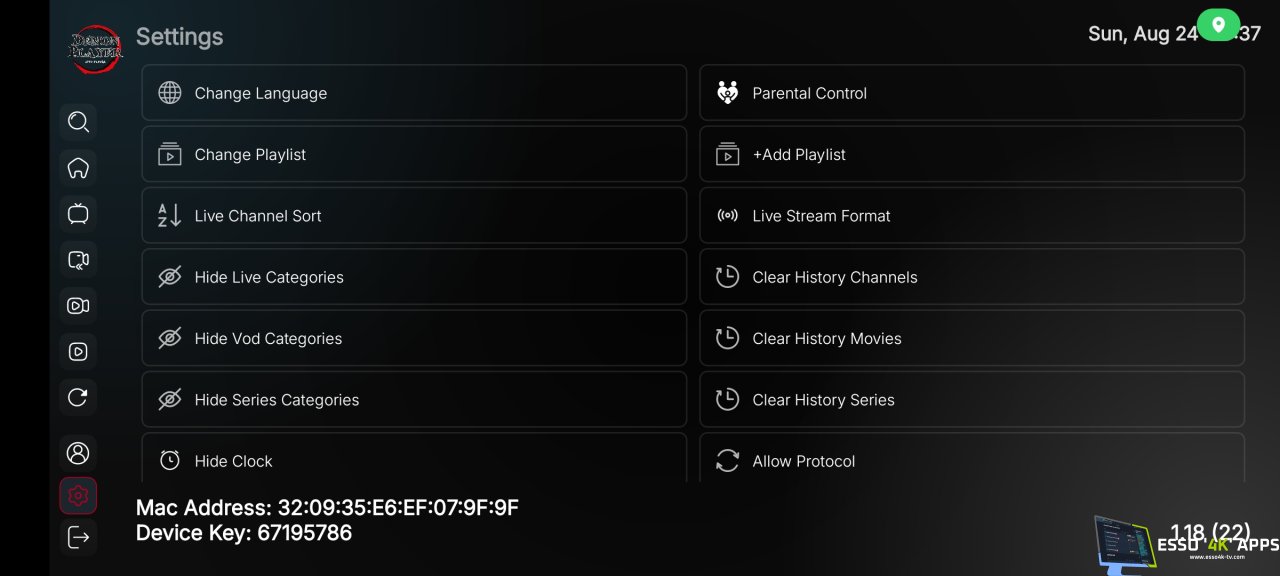Toggle the Hide Clock setting
Viewport: 1280px width, 576px height.
(414, 460)
